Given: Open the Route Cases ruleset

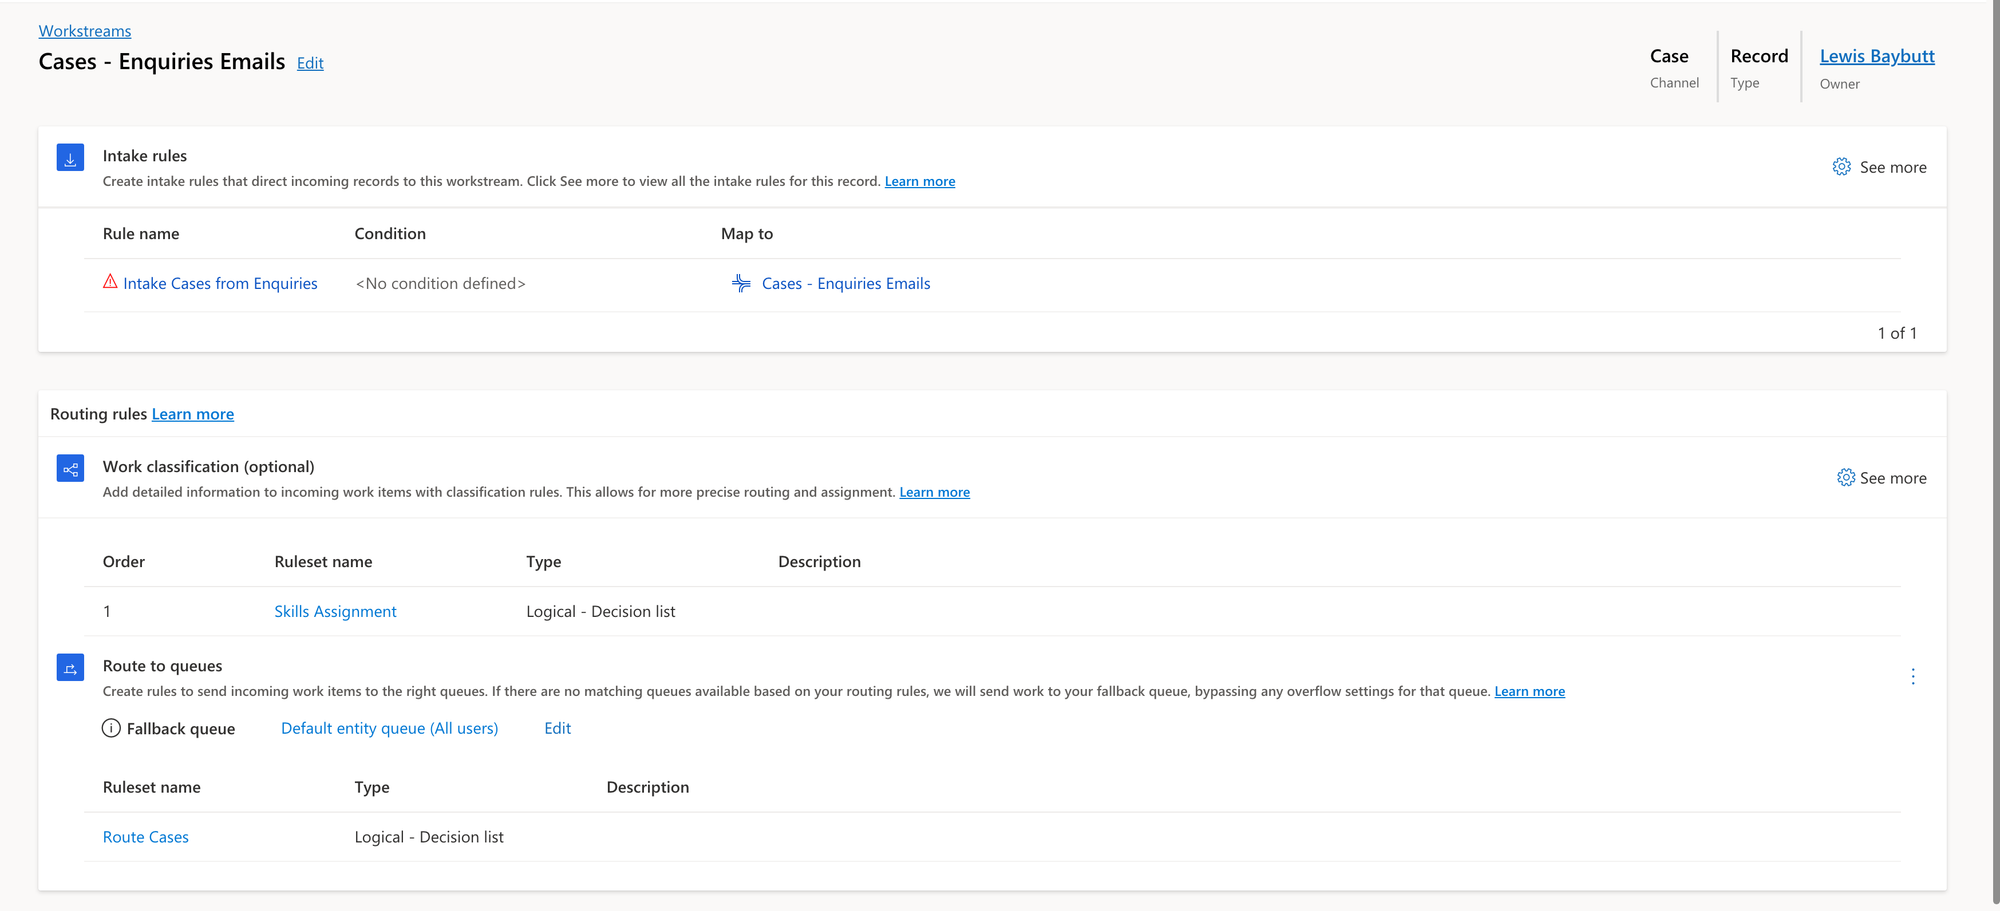Looking at the screenshot, I should [x=146, y=837].
